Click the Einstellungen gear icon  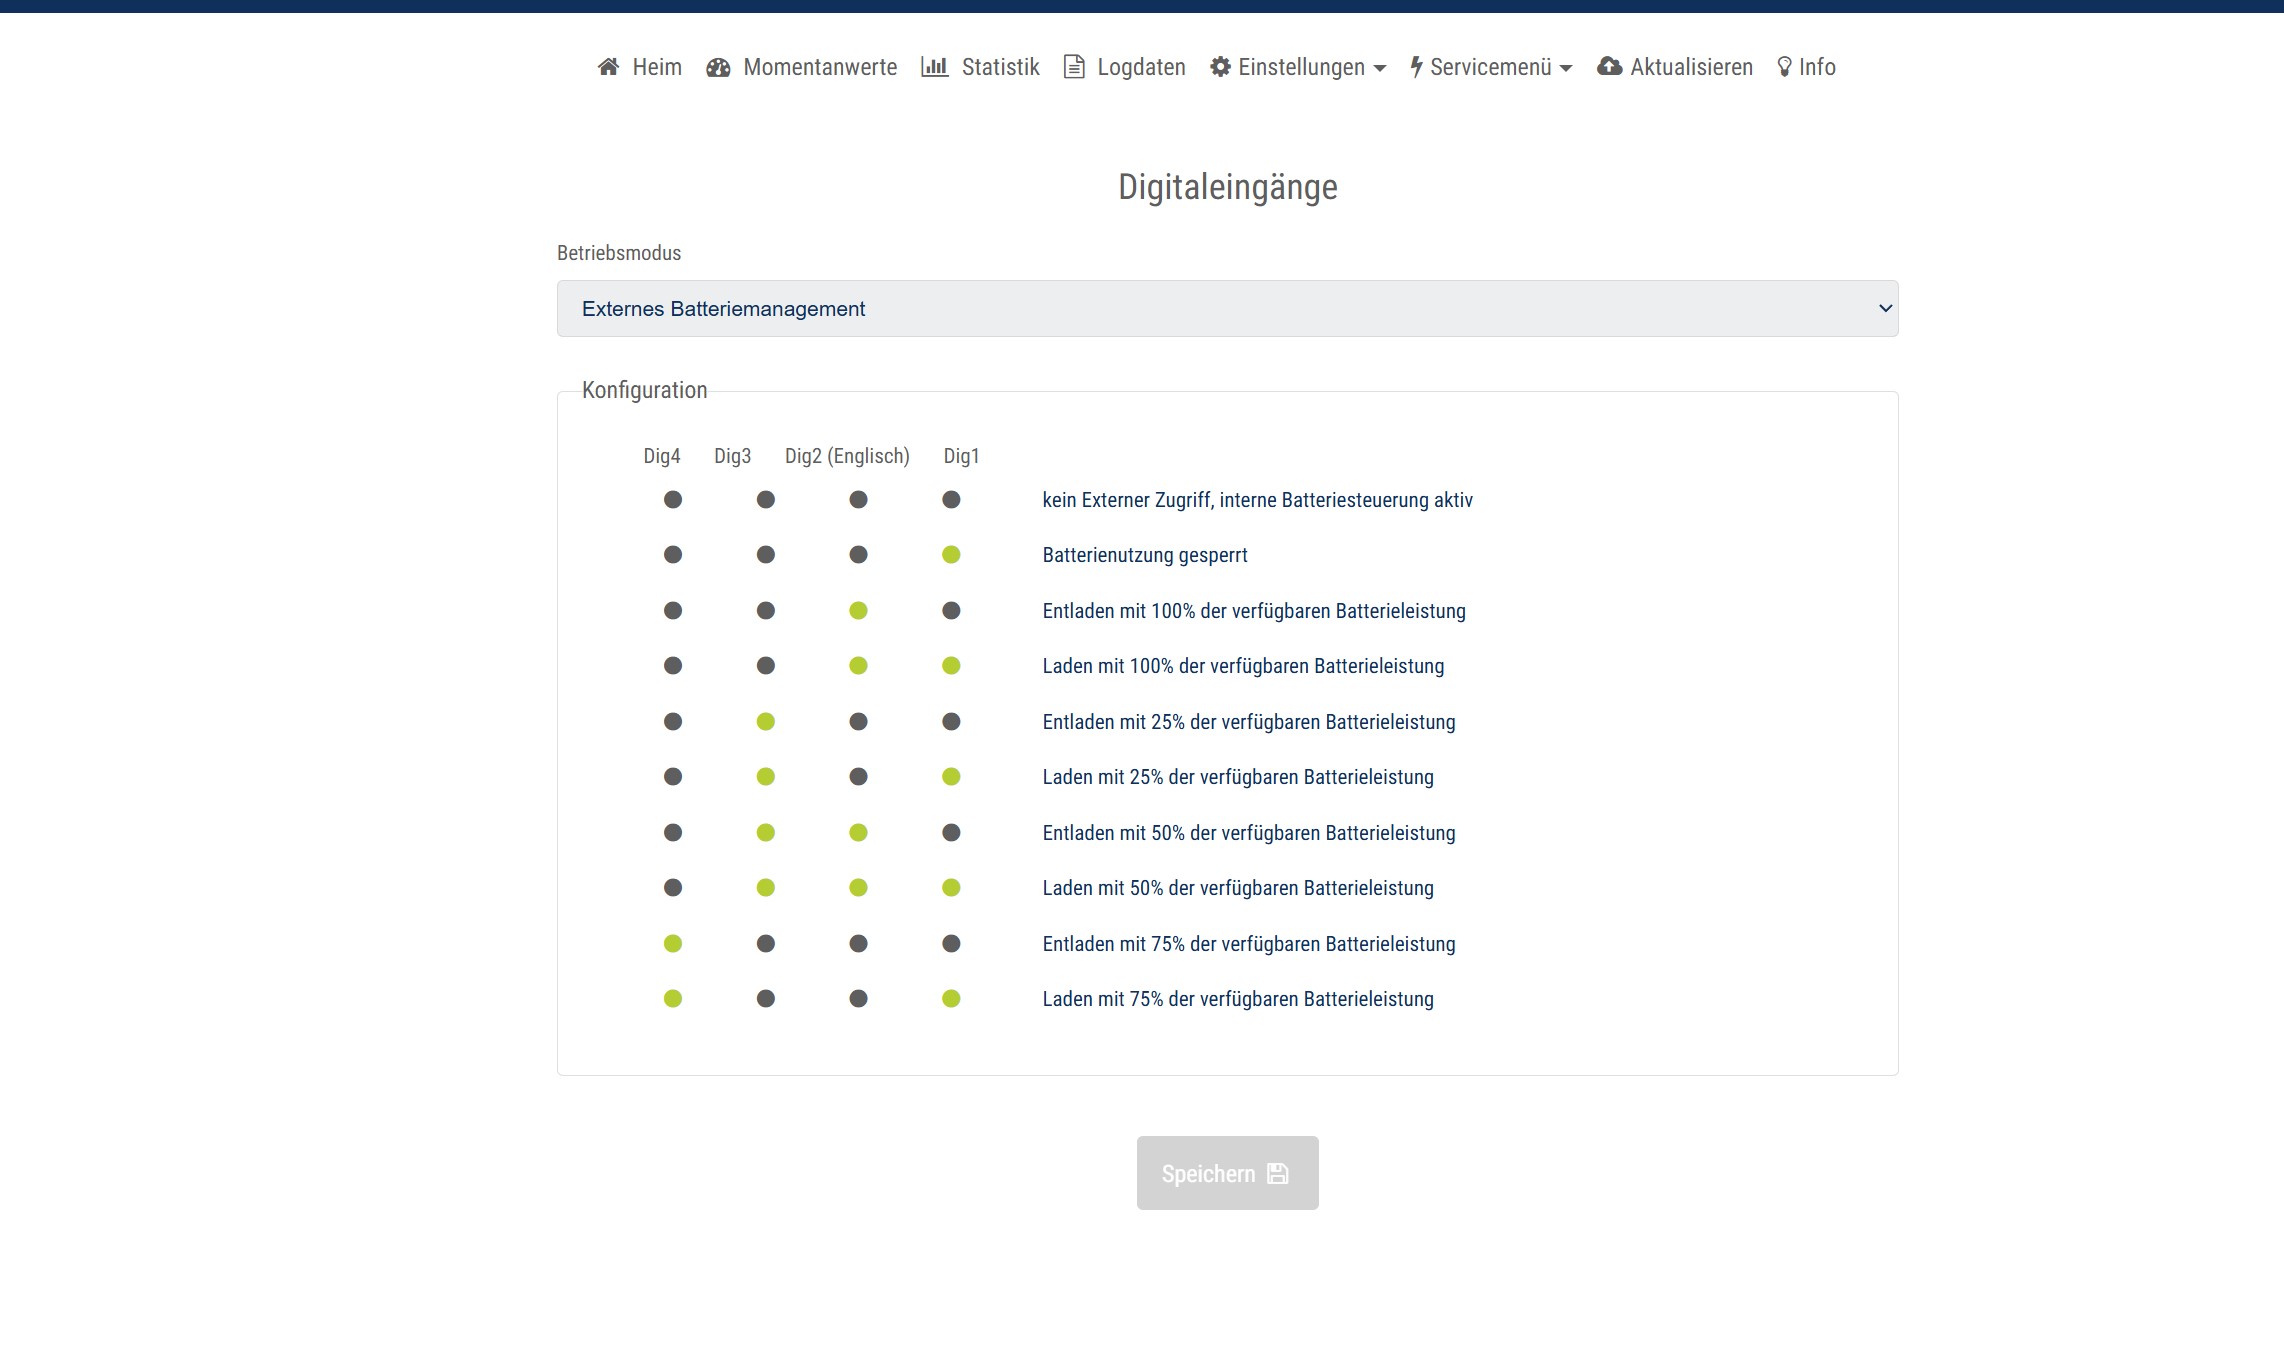click(x=1220, y=67)
